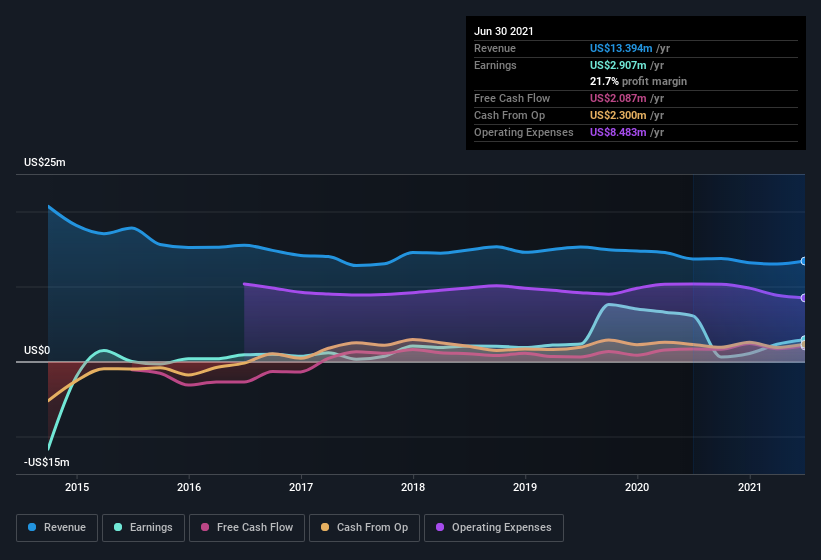Viewport: 821px width, 560px height.
Task: Toggle the Free Cash Flow legend button
Action: coord(247,528)
